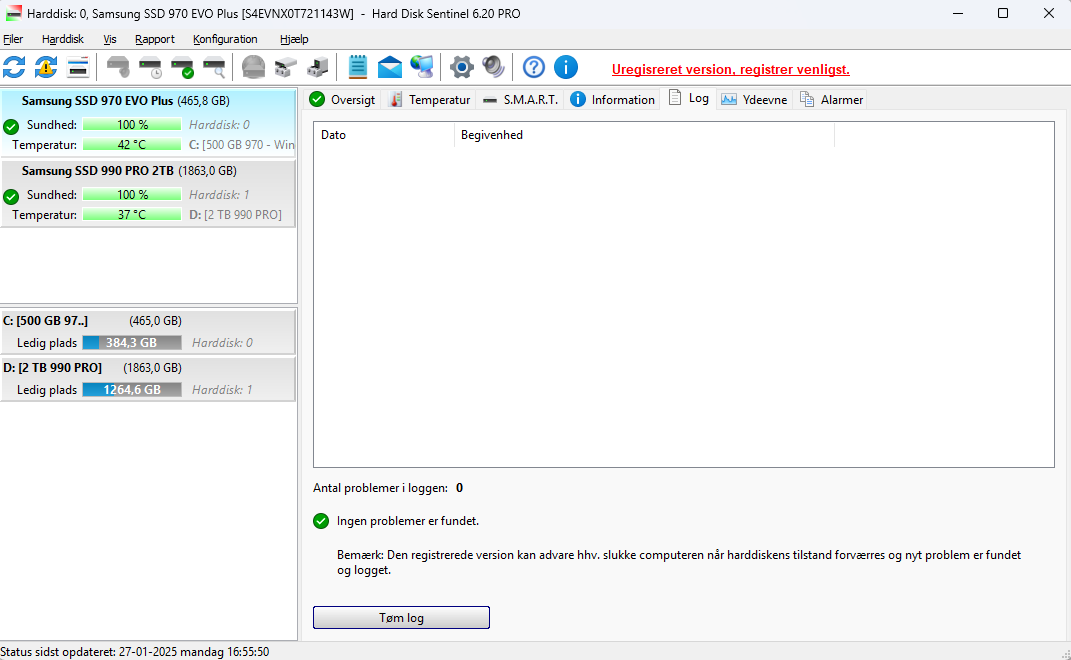Viewport: 1071px width, 660px height.
Task: Click the 'Harddisk: 1' text beside 1264,6 GB
Action: pyautogui.click(x=222, y=389)
